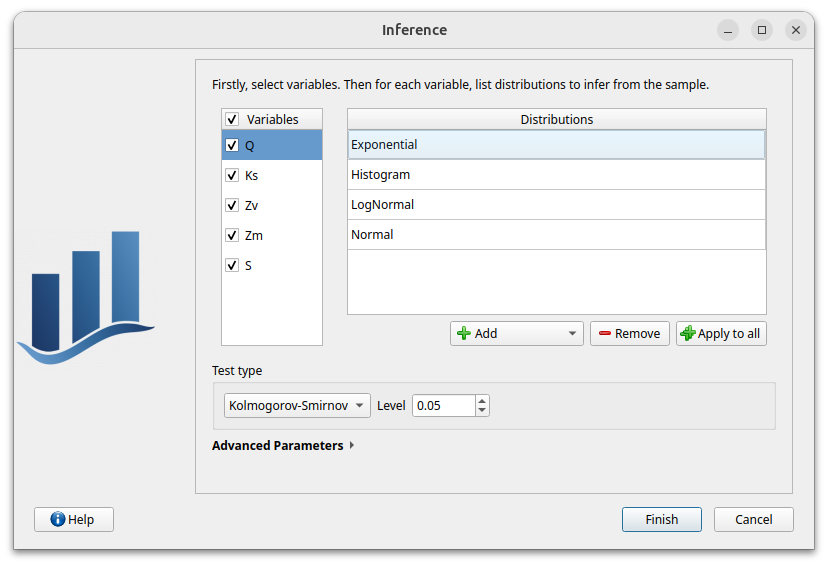828x566 pixels.
Task: Select the LogNormal distribution row
Action: click(556, 205)
